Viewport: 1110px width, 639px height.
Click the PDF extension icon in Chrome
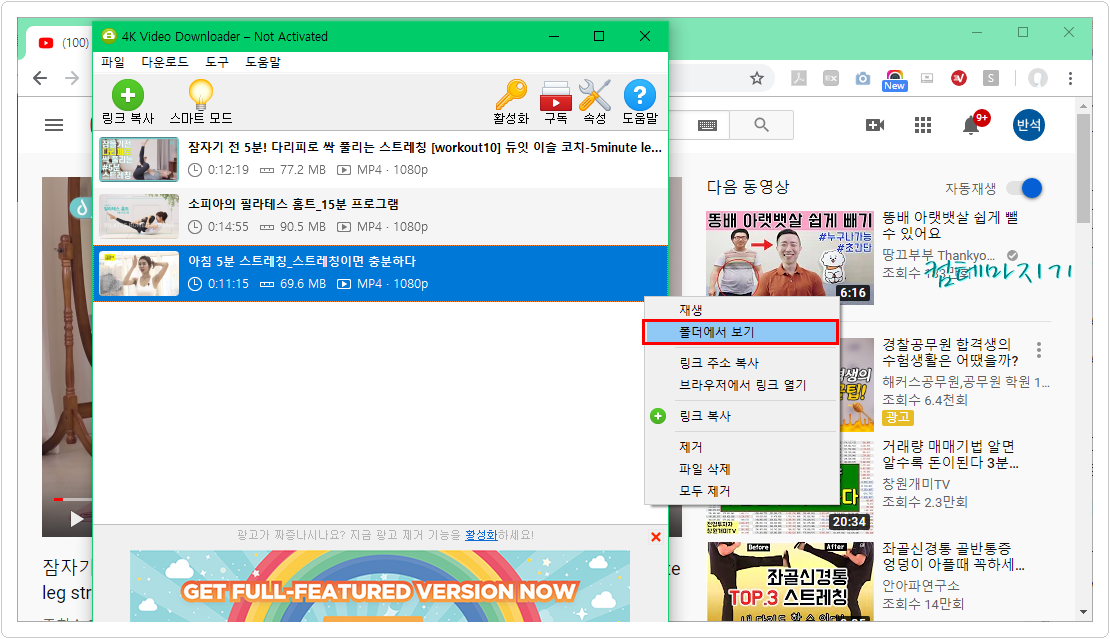pyautogui.click(x=799, y=78)
